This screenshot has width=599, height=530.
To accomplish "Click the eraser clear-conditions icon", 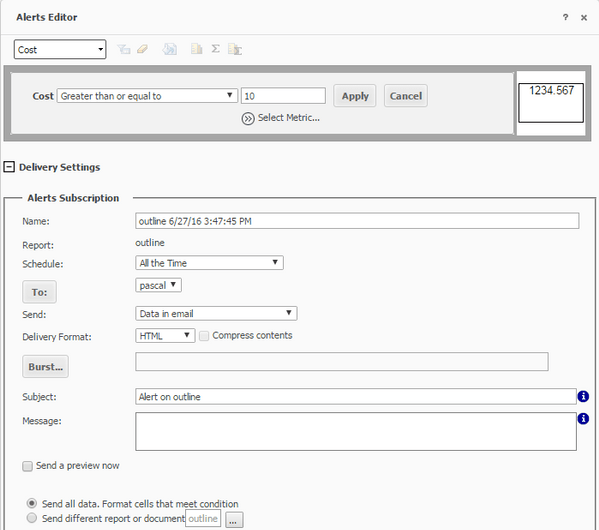I will point(142,49).
